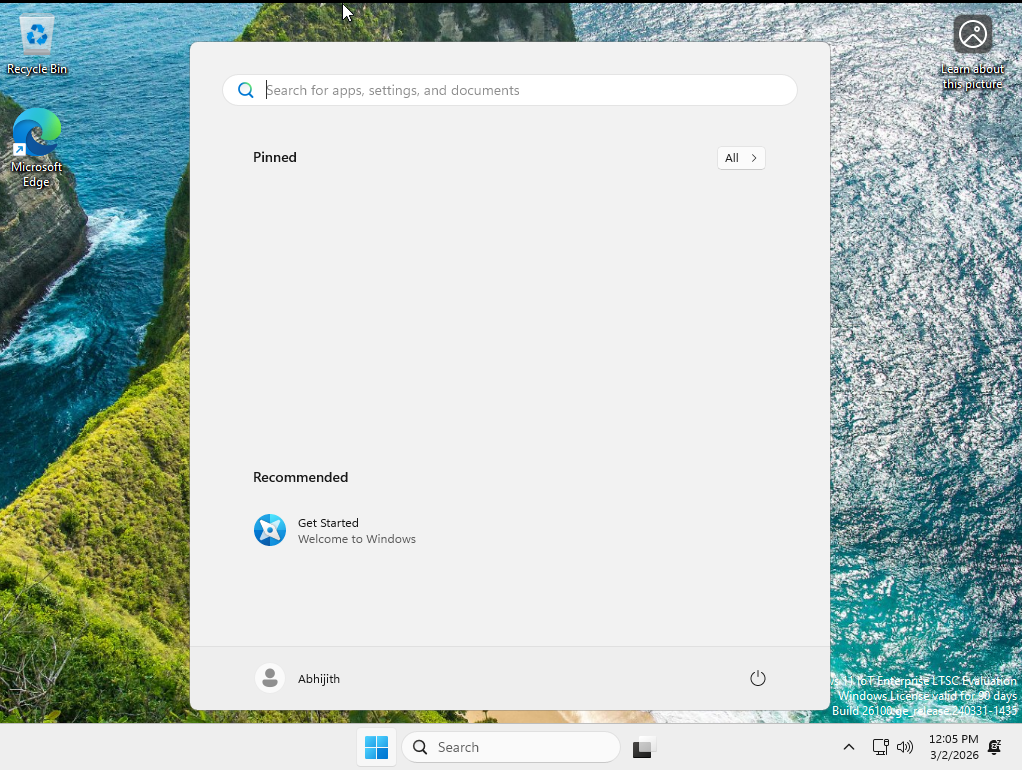Open the clock and date flyout

click(954, 747)
